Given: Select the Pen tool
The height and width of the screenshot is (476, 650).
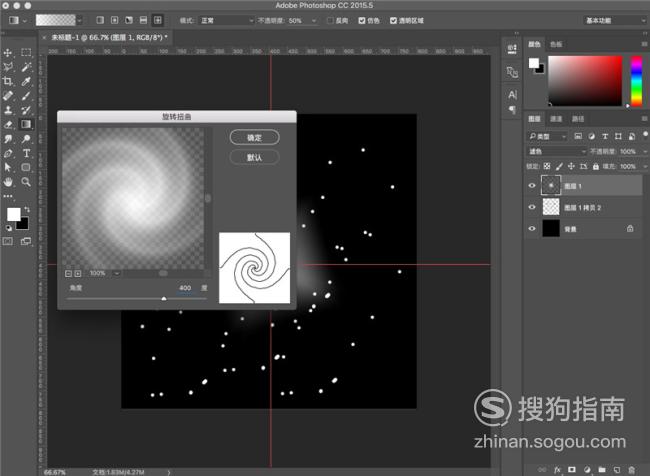Looking at the screenshot, I should [x=8, y=153].
